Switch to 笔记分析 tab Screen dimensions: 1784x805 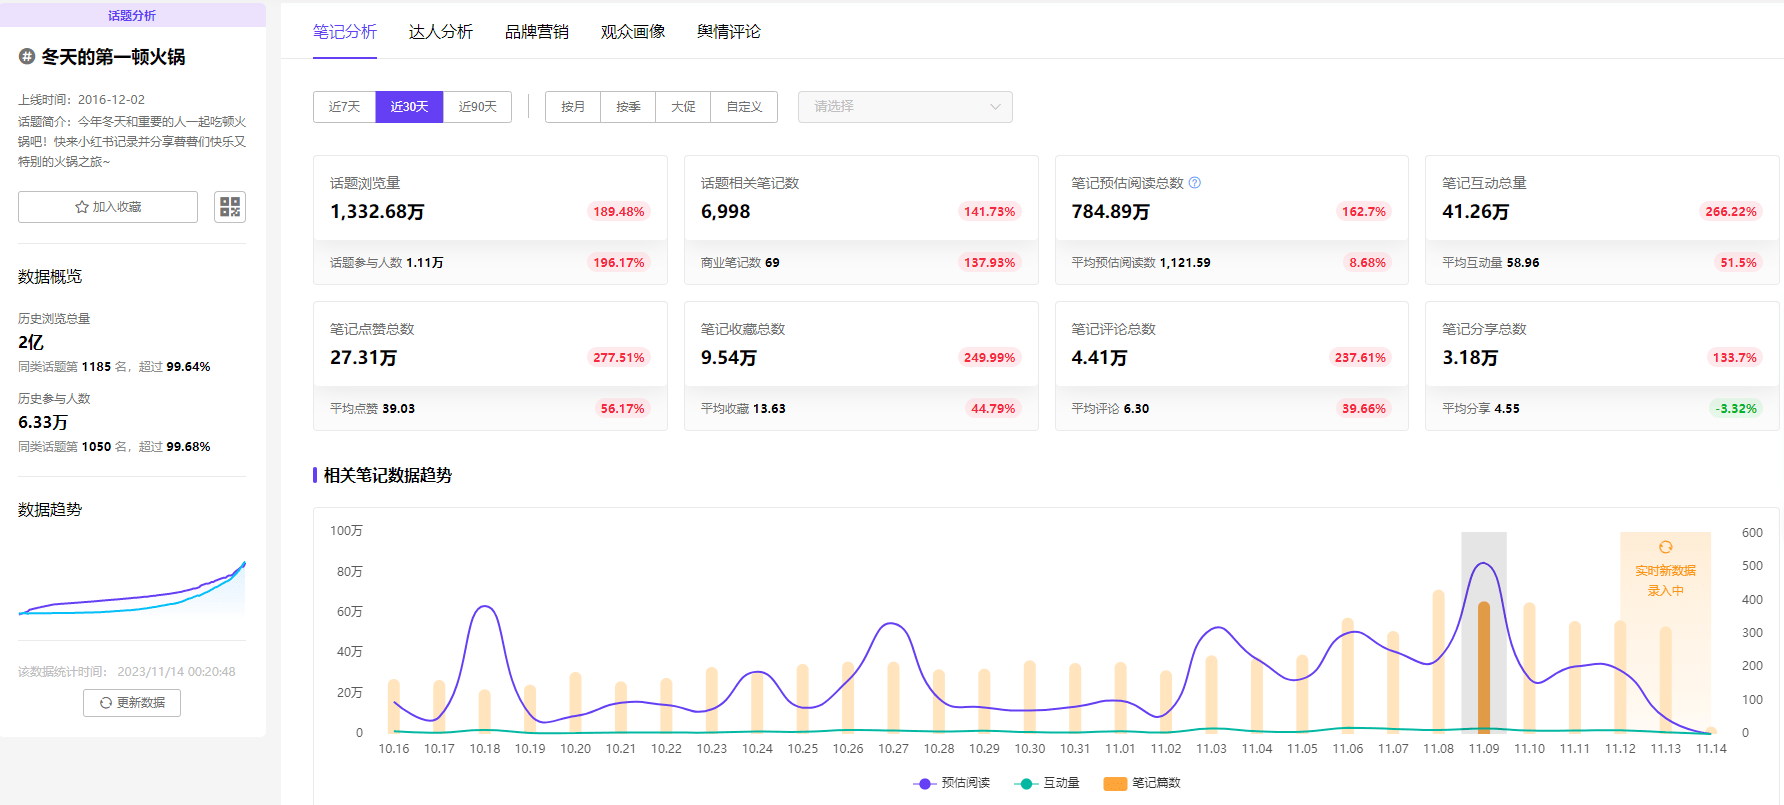pyautogui.click(x=345, y=32)
